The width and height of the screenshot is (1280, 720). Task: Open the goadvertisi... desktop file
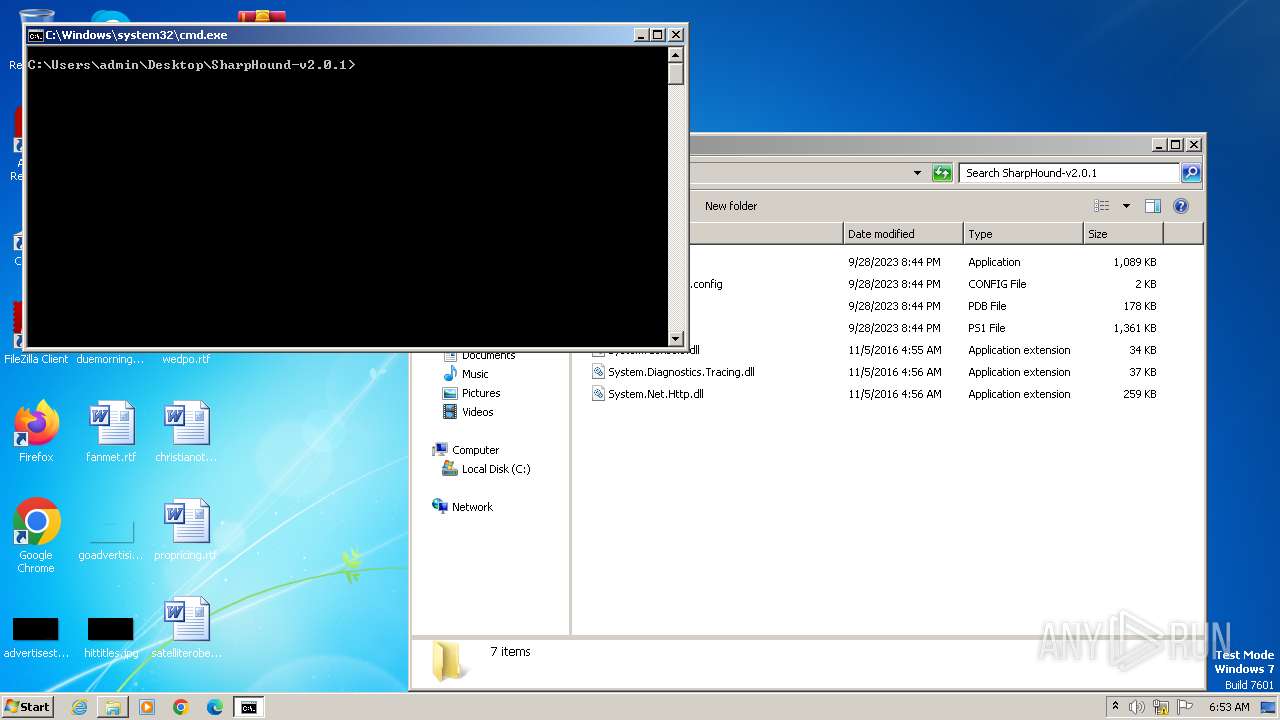point(111,538)
